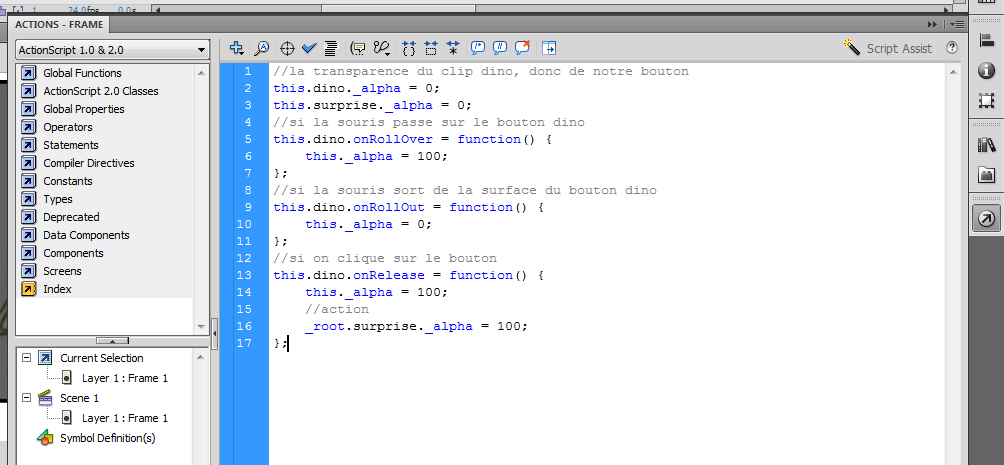Viewport: 1004px width, 465px height.
Task: Expand Deprecated category
Action: click(71, 216)
